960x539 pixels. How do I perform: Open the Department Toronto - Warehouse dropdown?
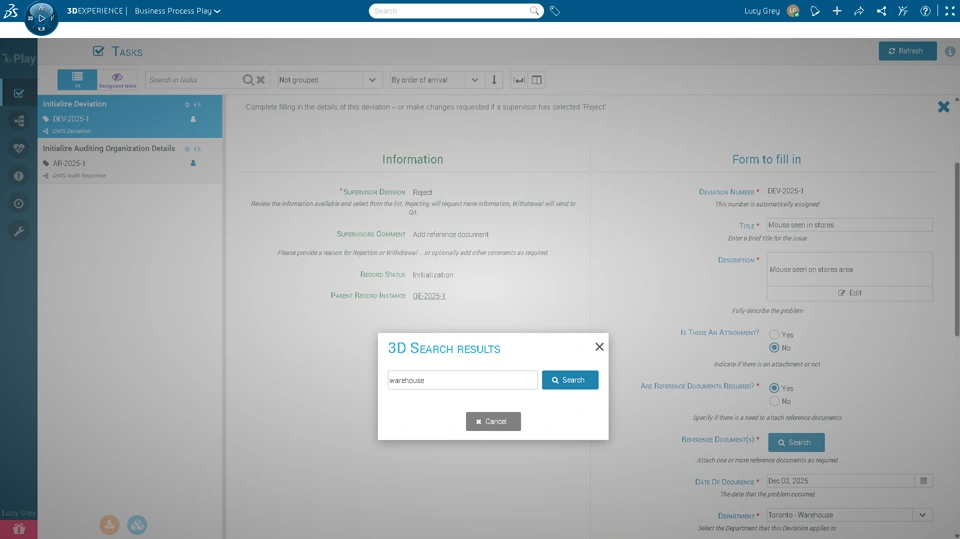(849, 515)
